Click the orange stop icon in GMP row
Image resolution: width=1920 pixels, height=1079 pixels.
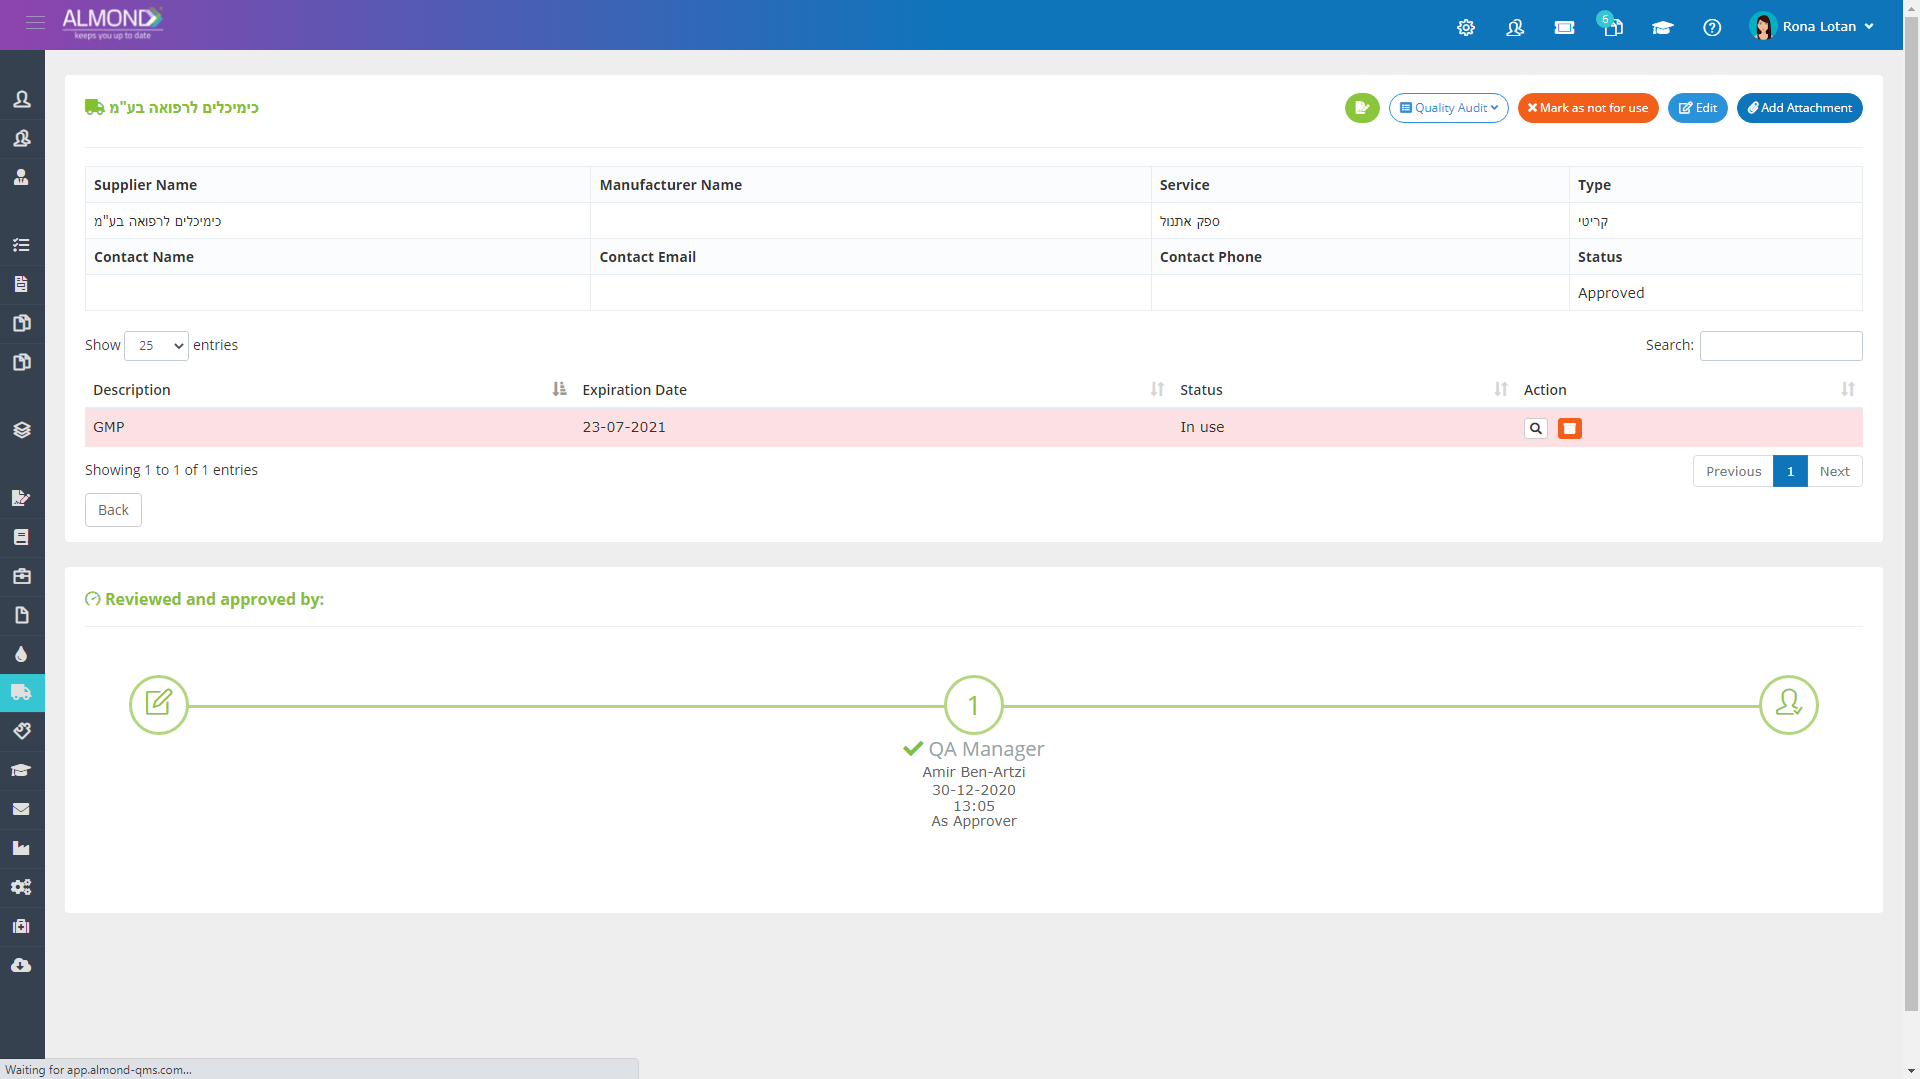[1570, 428]
